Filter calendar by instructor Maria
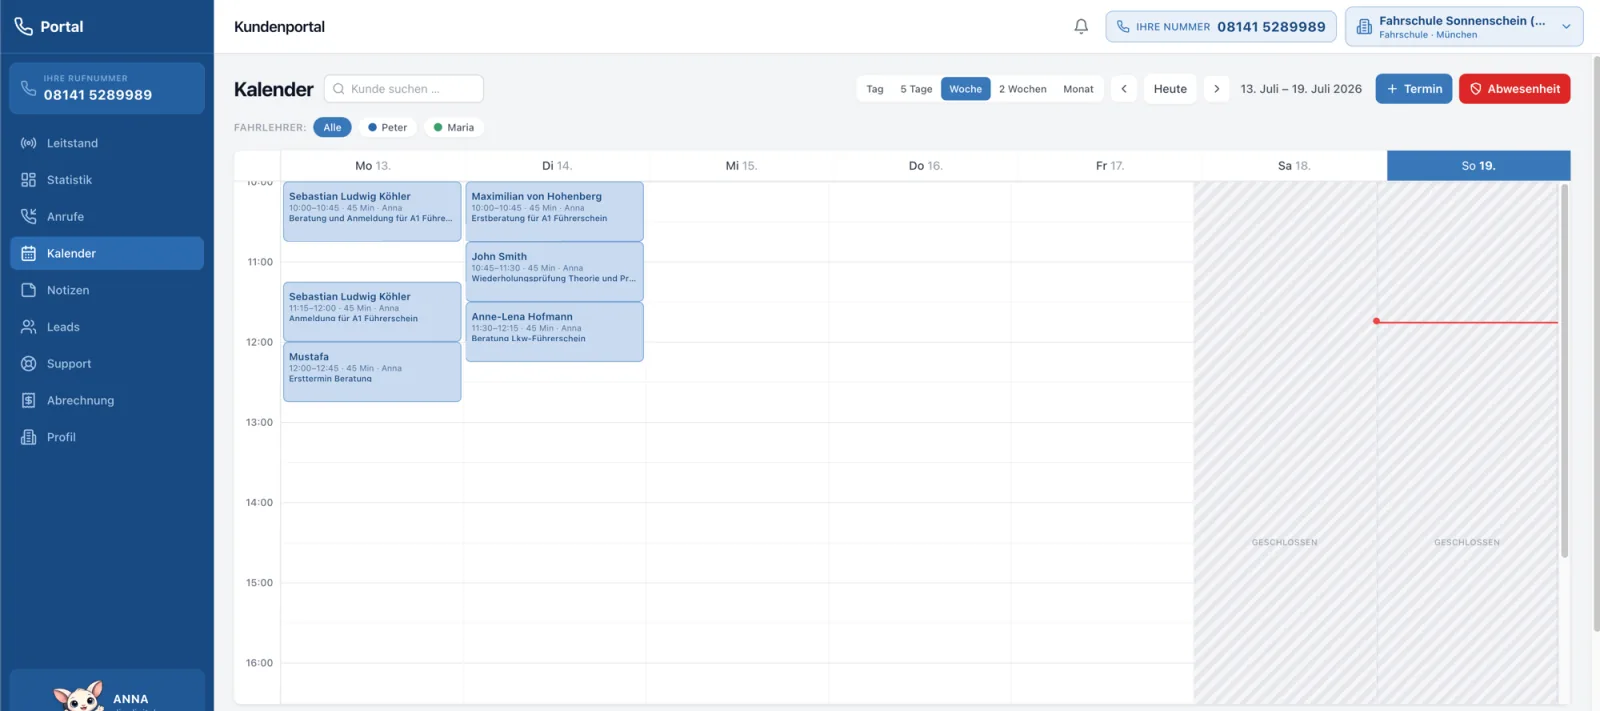Image resolution: width=1600 pixels, height=711 pixels. 454,127
